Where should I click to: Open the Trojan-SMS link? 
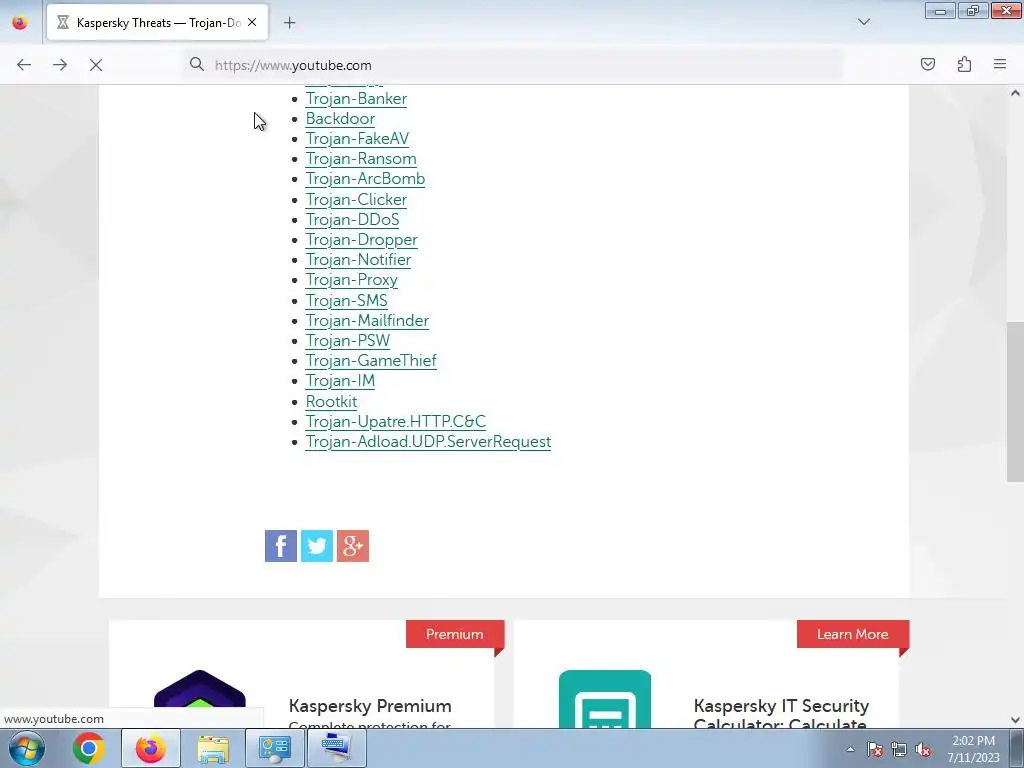coord(346,300)
